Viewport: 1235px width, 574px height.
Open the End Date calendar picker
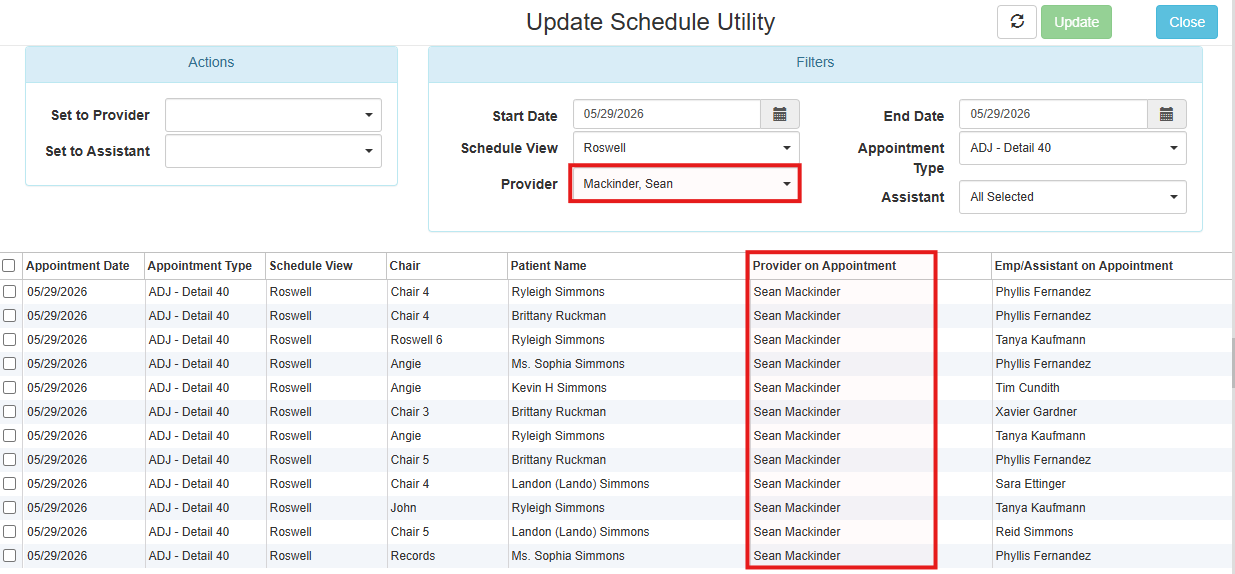(1166, 114)
